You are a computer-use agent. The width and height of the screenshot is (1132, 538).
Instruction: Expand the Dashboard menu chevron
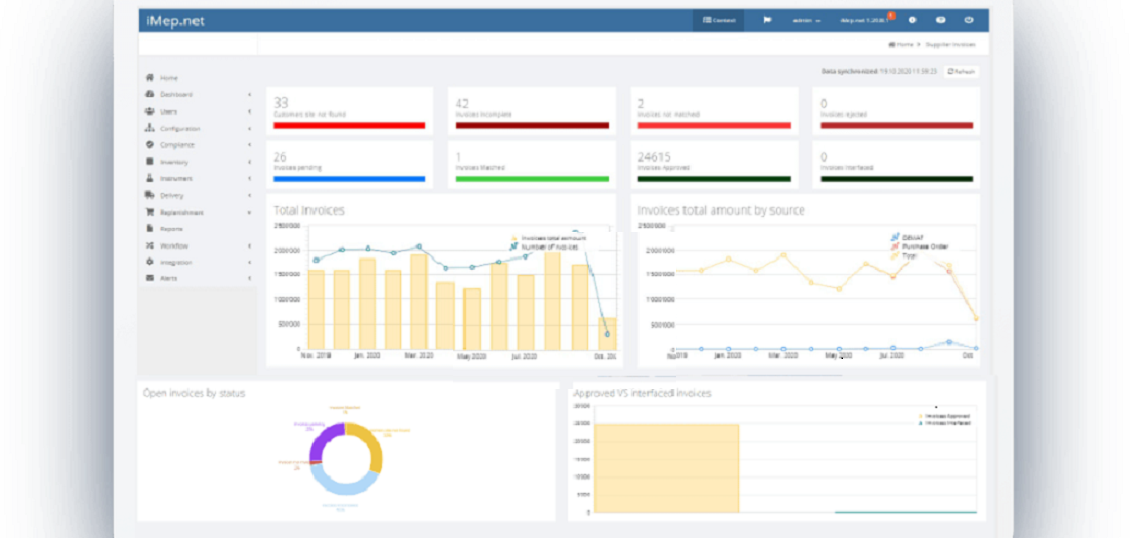coord(249,95)
